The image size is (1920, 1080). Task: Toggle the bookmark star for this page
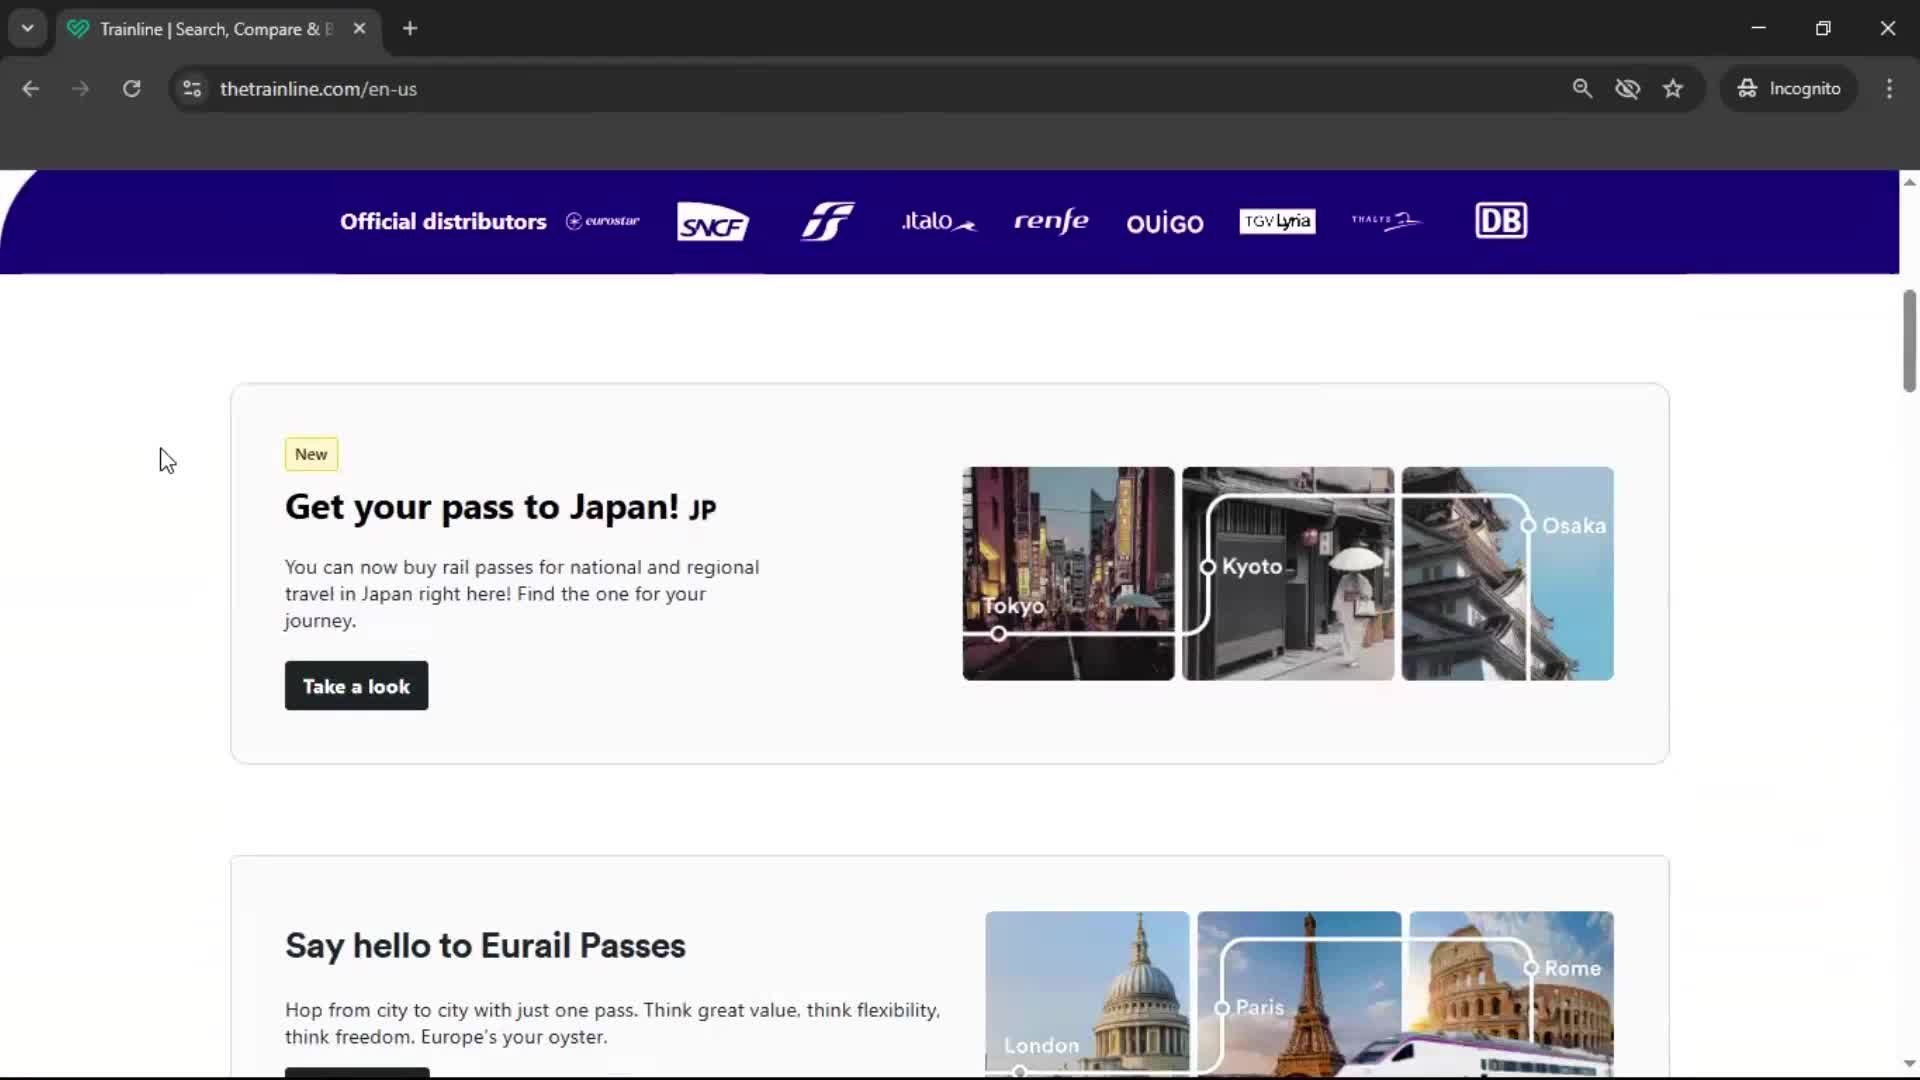1673,88
